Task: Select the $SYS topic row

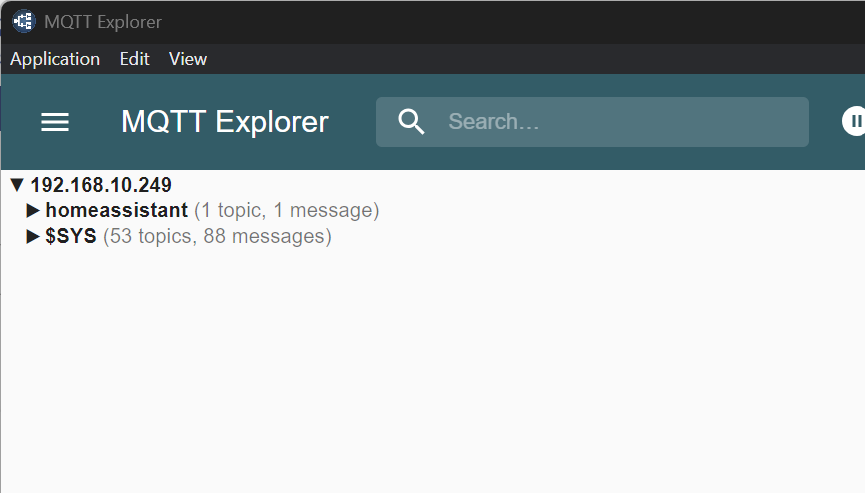Action: [x=179, y=236]
